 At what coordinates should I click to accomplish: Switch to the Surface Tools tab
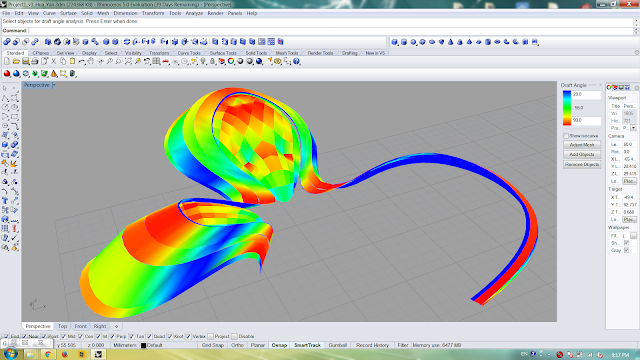point(223,53)
